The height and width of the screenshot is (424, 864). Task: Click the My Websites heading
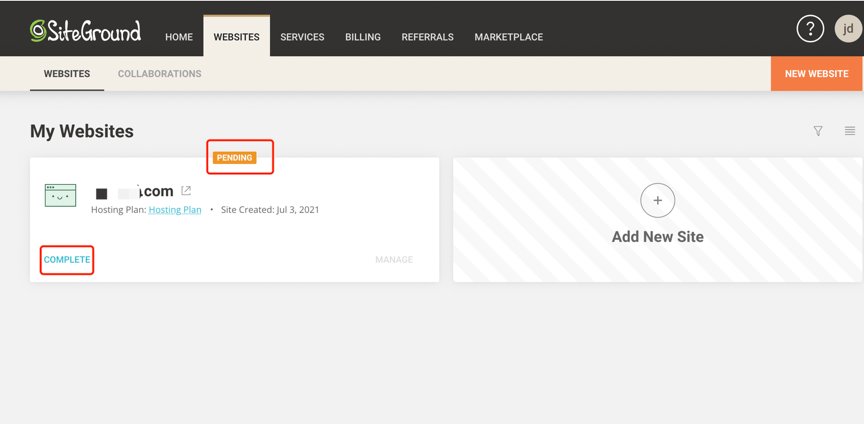click(82, 131)
